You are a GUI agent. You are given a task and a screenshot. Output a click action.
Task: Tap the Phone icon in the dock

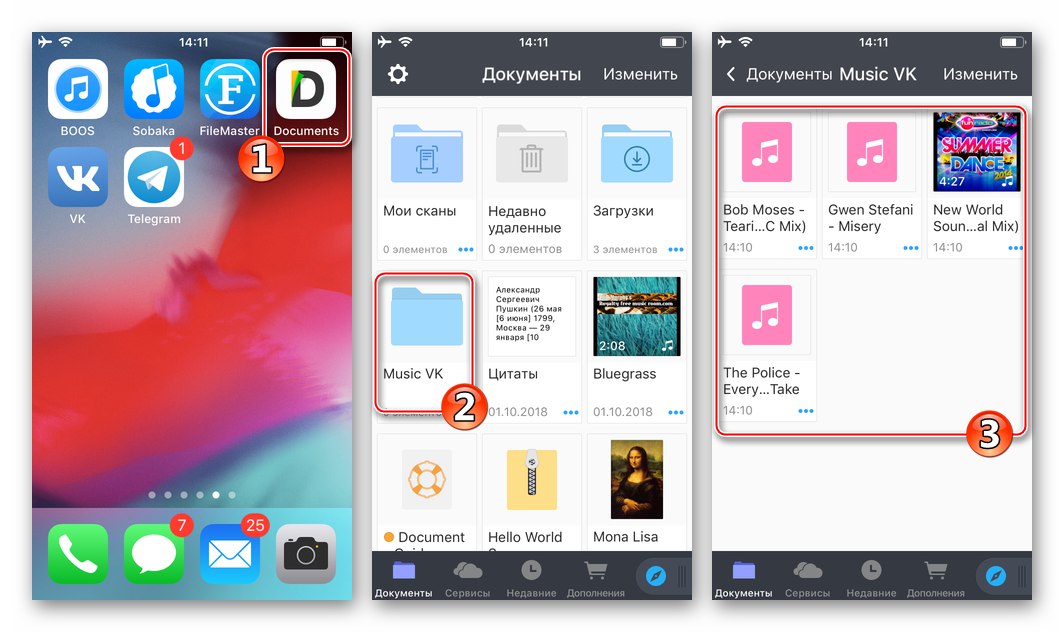[x=77, y=553]
